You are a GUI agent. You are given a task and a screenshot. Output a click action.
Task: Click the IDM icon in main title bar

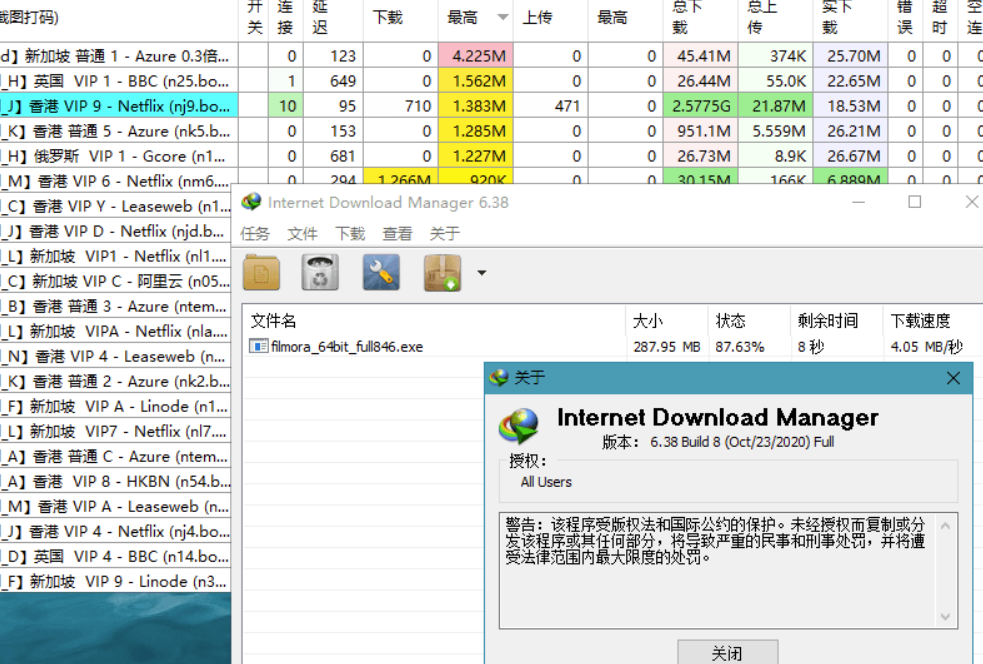coord(251,202)
